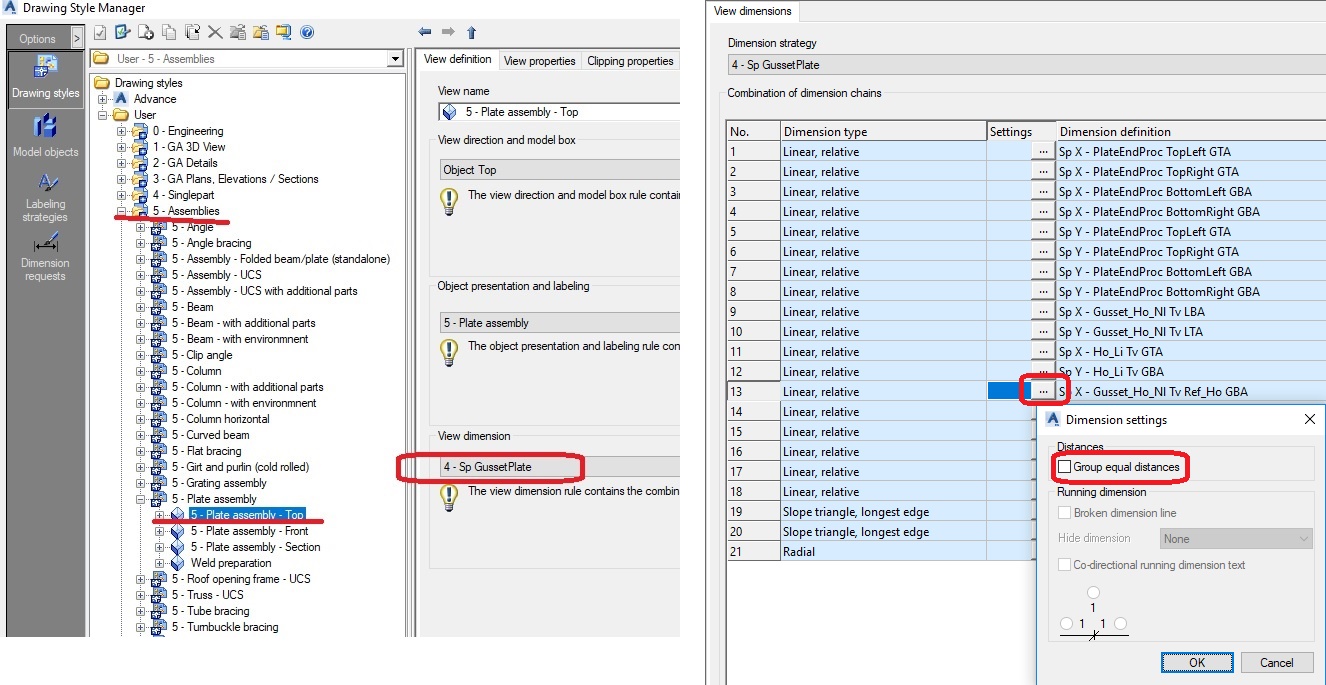
Task: Collapse the User tree node
Action: click(x=102, y=115)
